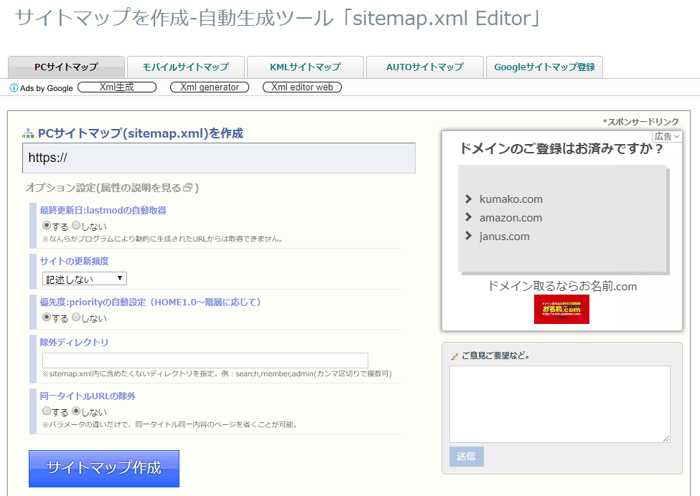This screenshot has height=496, width=700.
Task: Select しない for 同一タイトルURLの除外
Action: pyautogui.click(x=76, y=410)
